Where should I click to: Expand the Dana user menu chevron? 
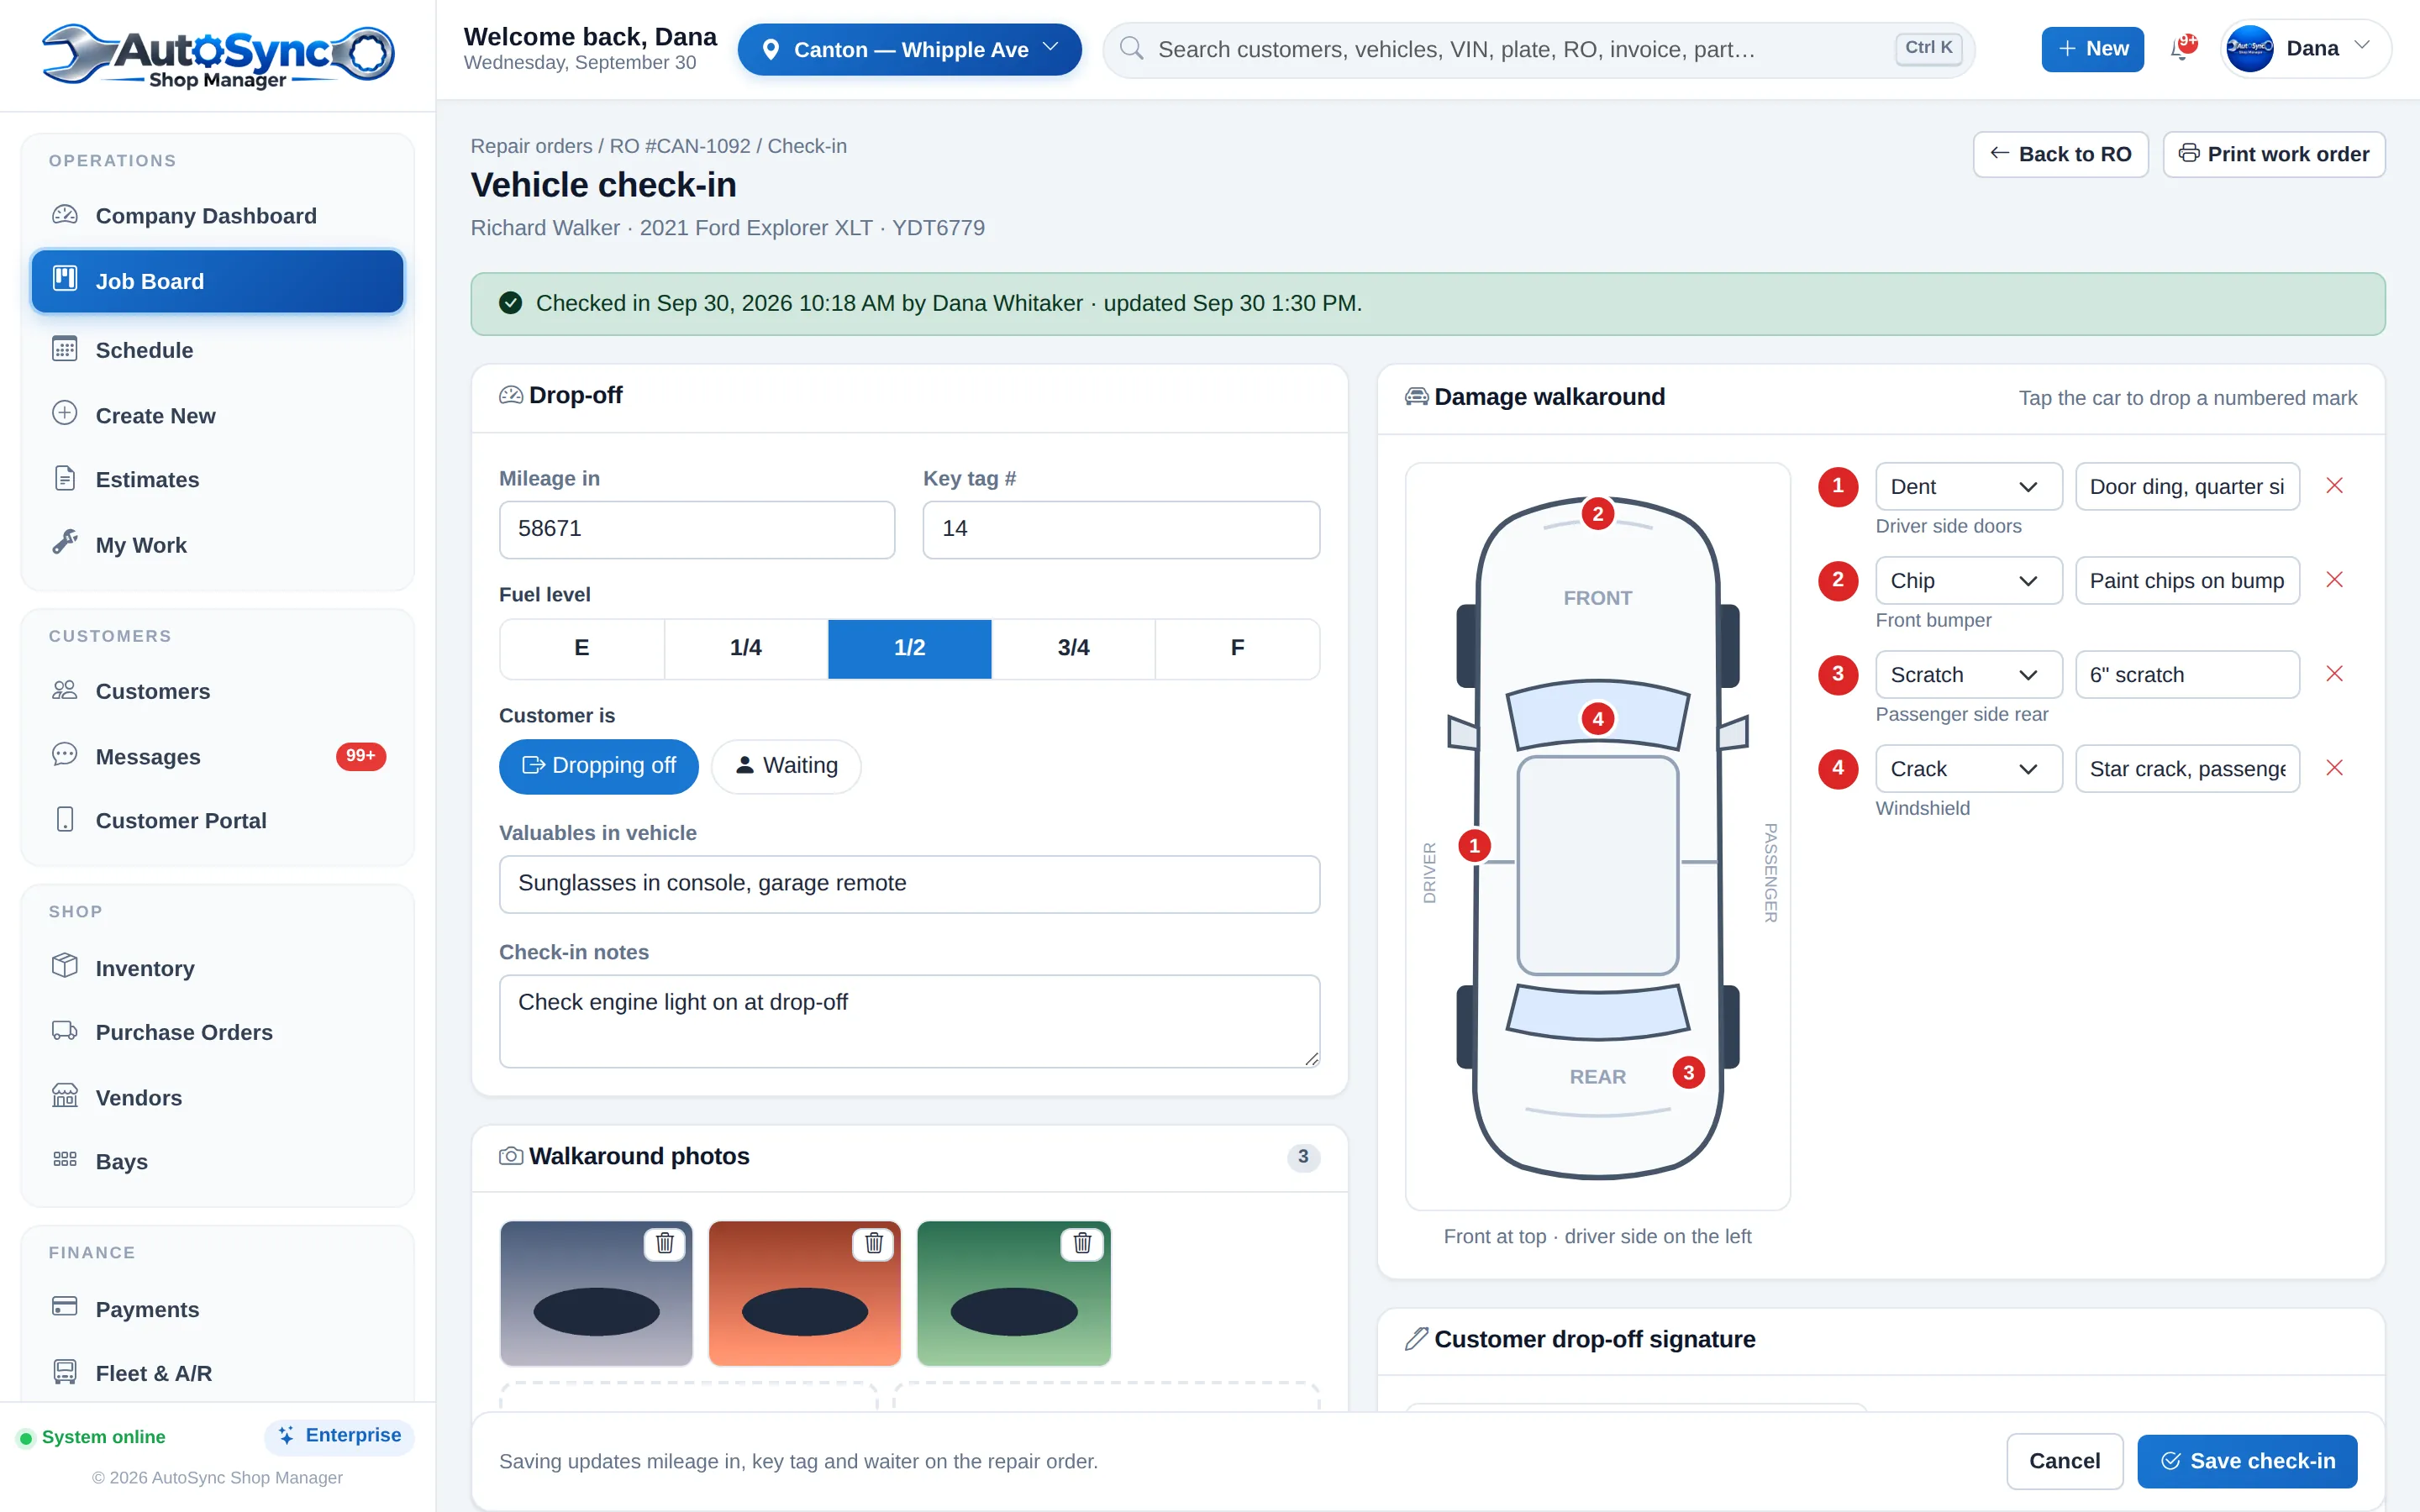click(x=2362, y=46)
